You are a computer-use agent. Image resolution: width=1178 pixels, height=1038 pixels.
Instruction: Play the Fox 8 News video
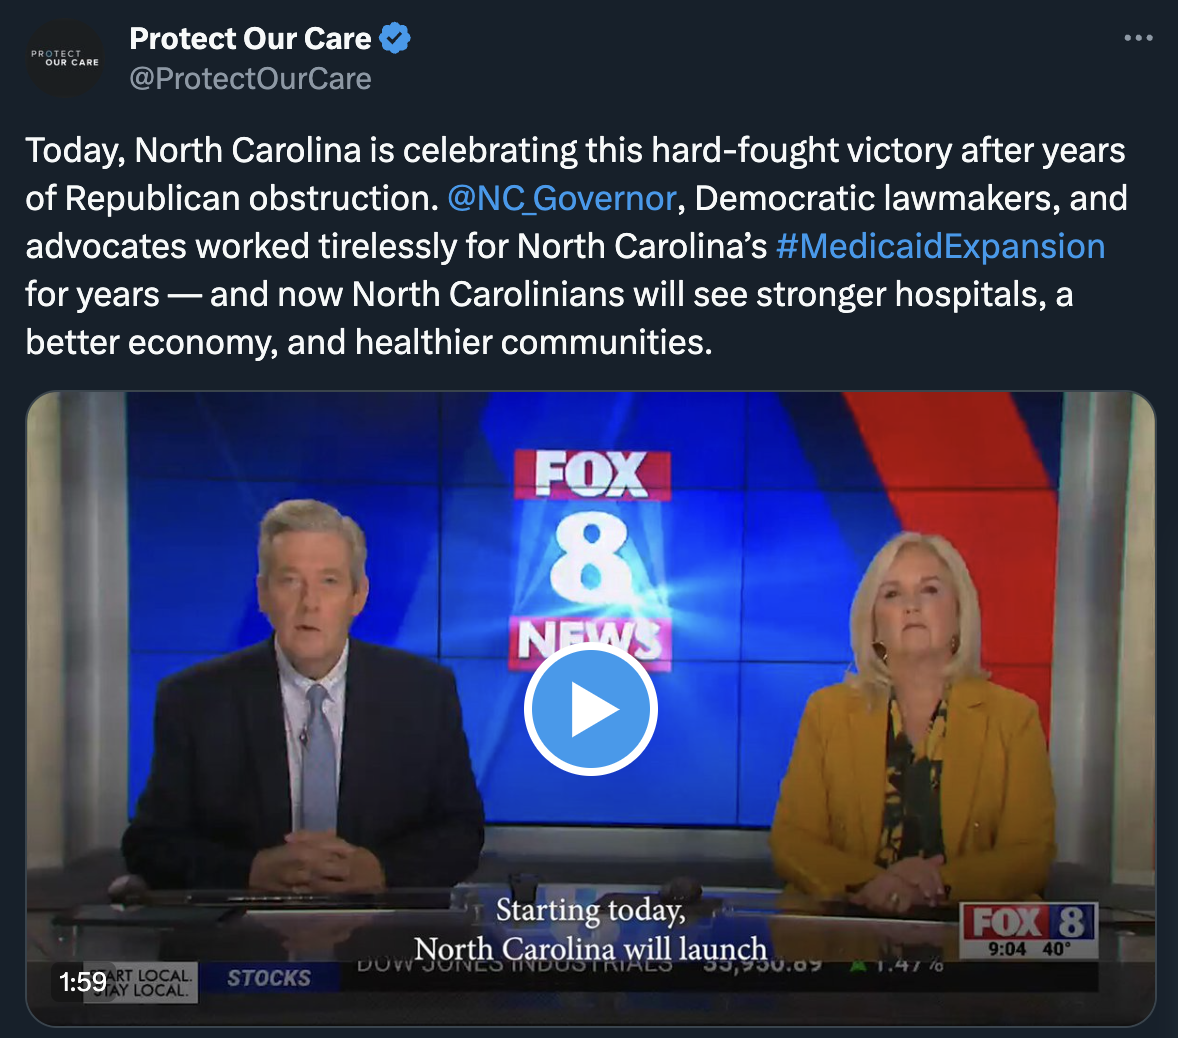click(591, 708)
